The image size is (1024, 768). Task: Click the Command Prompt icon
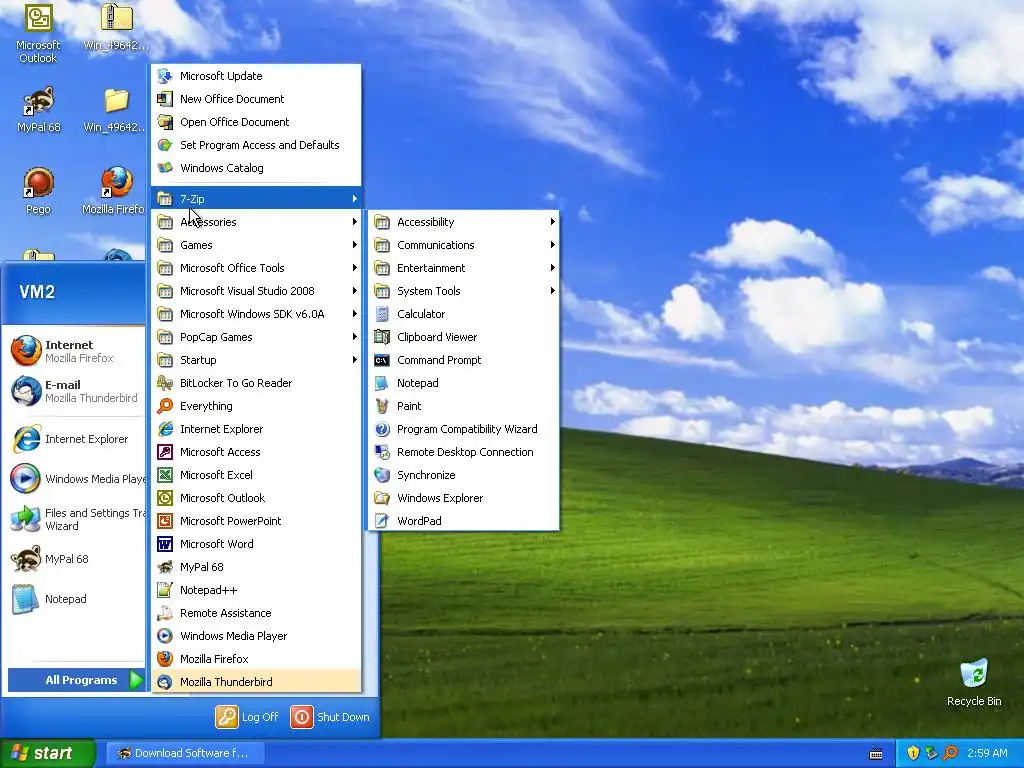tap(382, 360)
